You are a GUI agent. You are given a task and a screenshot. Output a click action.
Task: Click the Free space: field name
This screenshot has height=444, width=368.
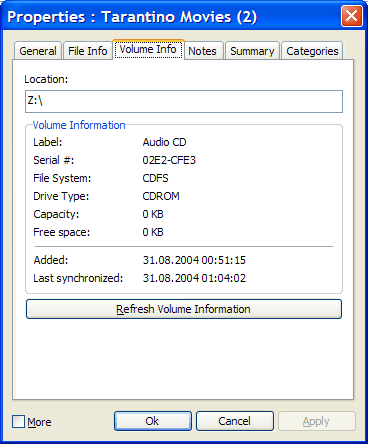tap(62, 232)
